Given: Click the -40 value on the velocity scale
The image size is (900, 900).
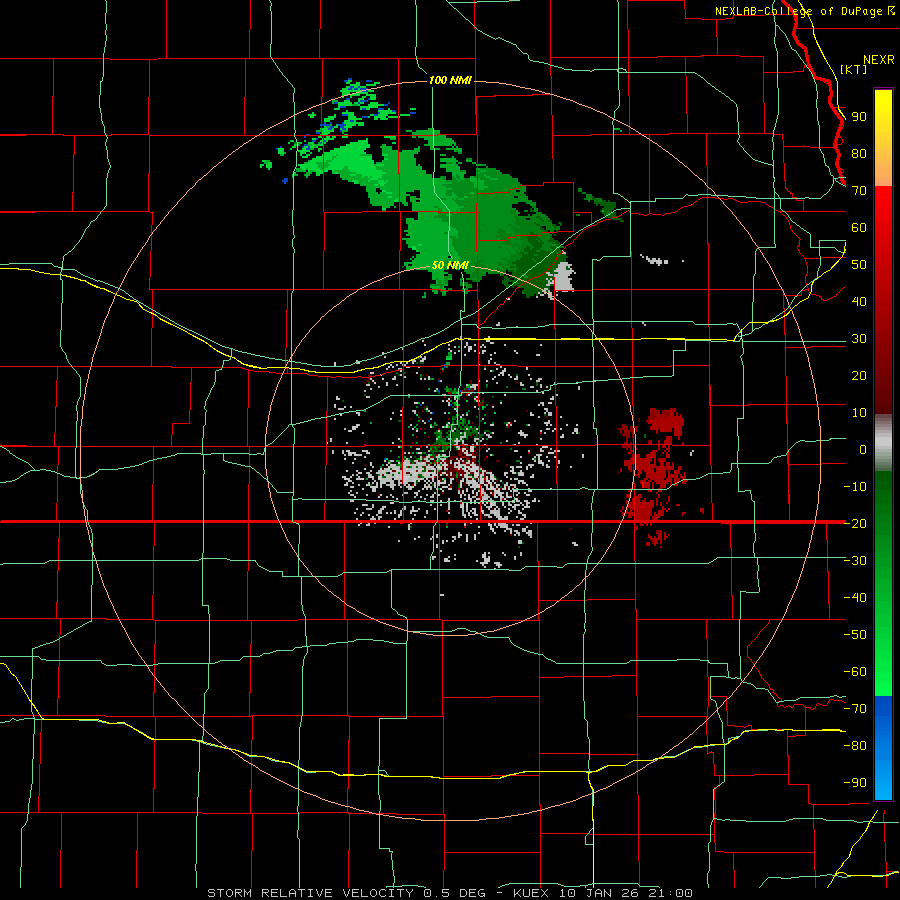Looking at the screenshot, I should coord(855,598).
